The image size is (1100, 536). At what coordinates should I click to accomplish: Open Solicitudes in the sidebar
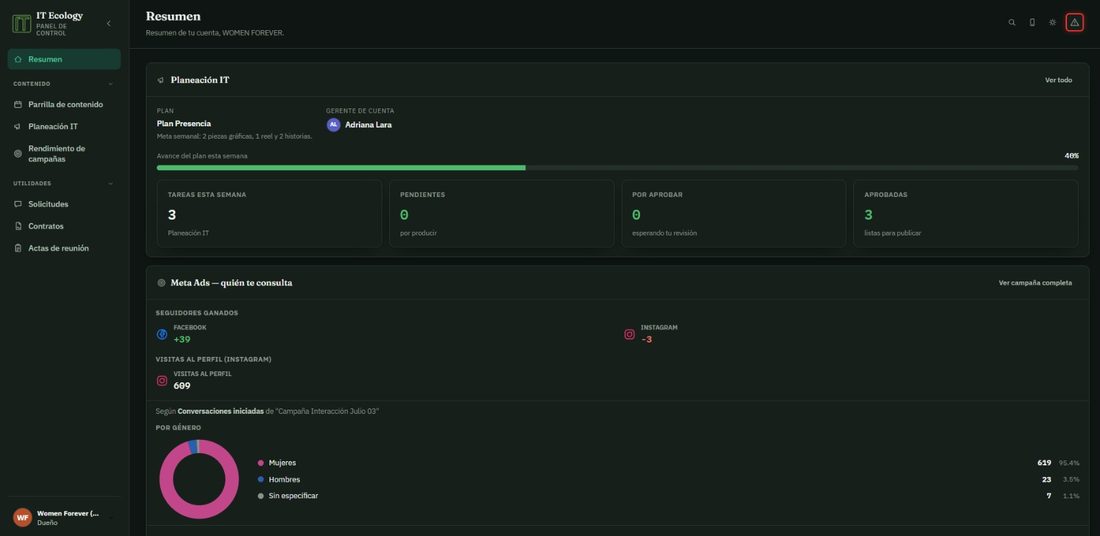[64, 204]
